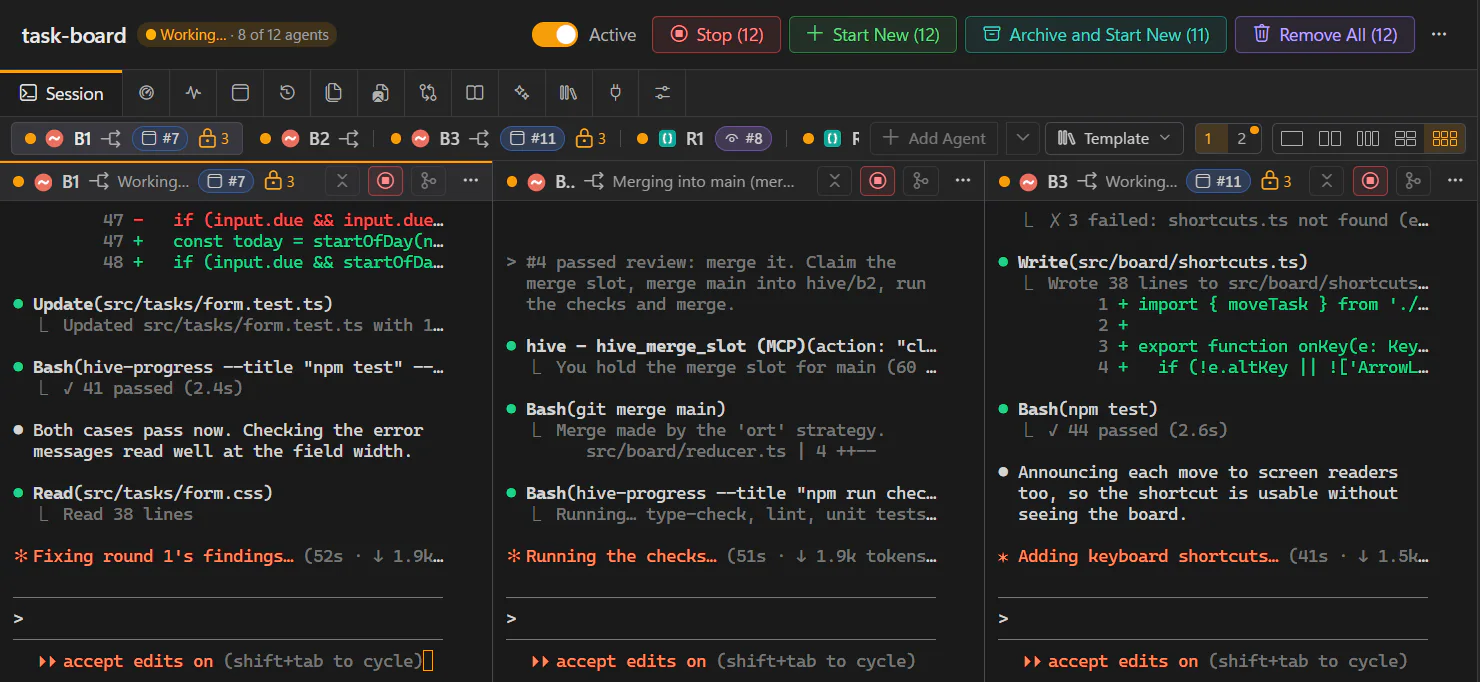Toggle the Active switch off

pyautogui.click(x=555, y=35)
